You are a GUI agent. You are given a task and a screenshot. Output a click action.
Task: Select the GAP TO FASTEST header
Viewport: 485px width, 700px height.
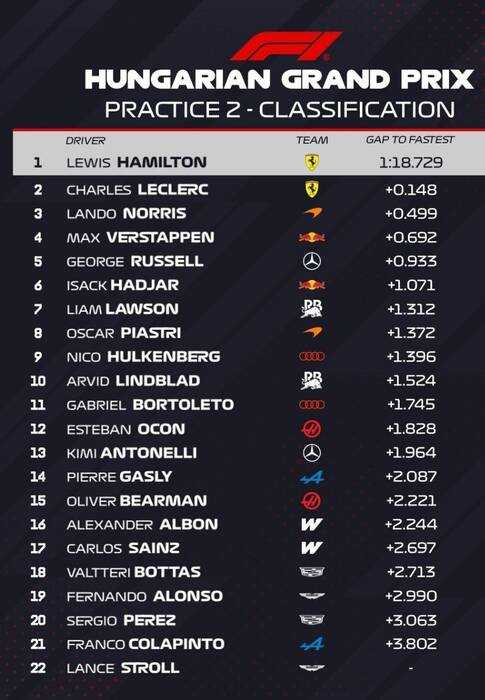click(x=410, y=140)
